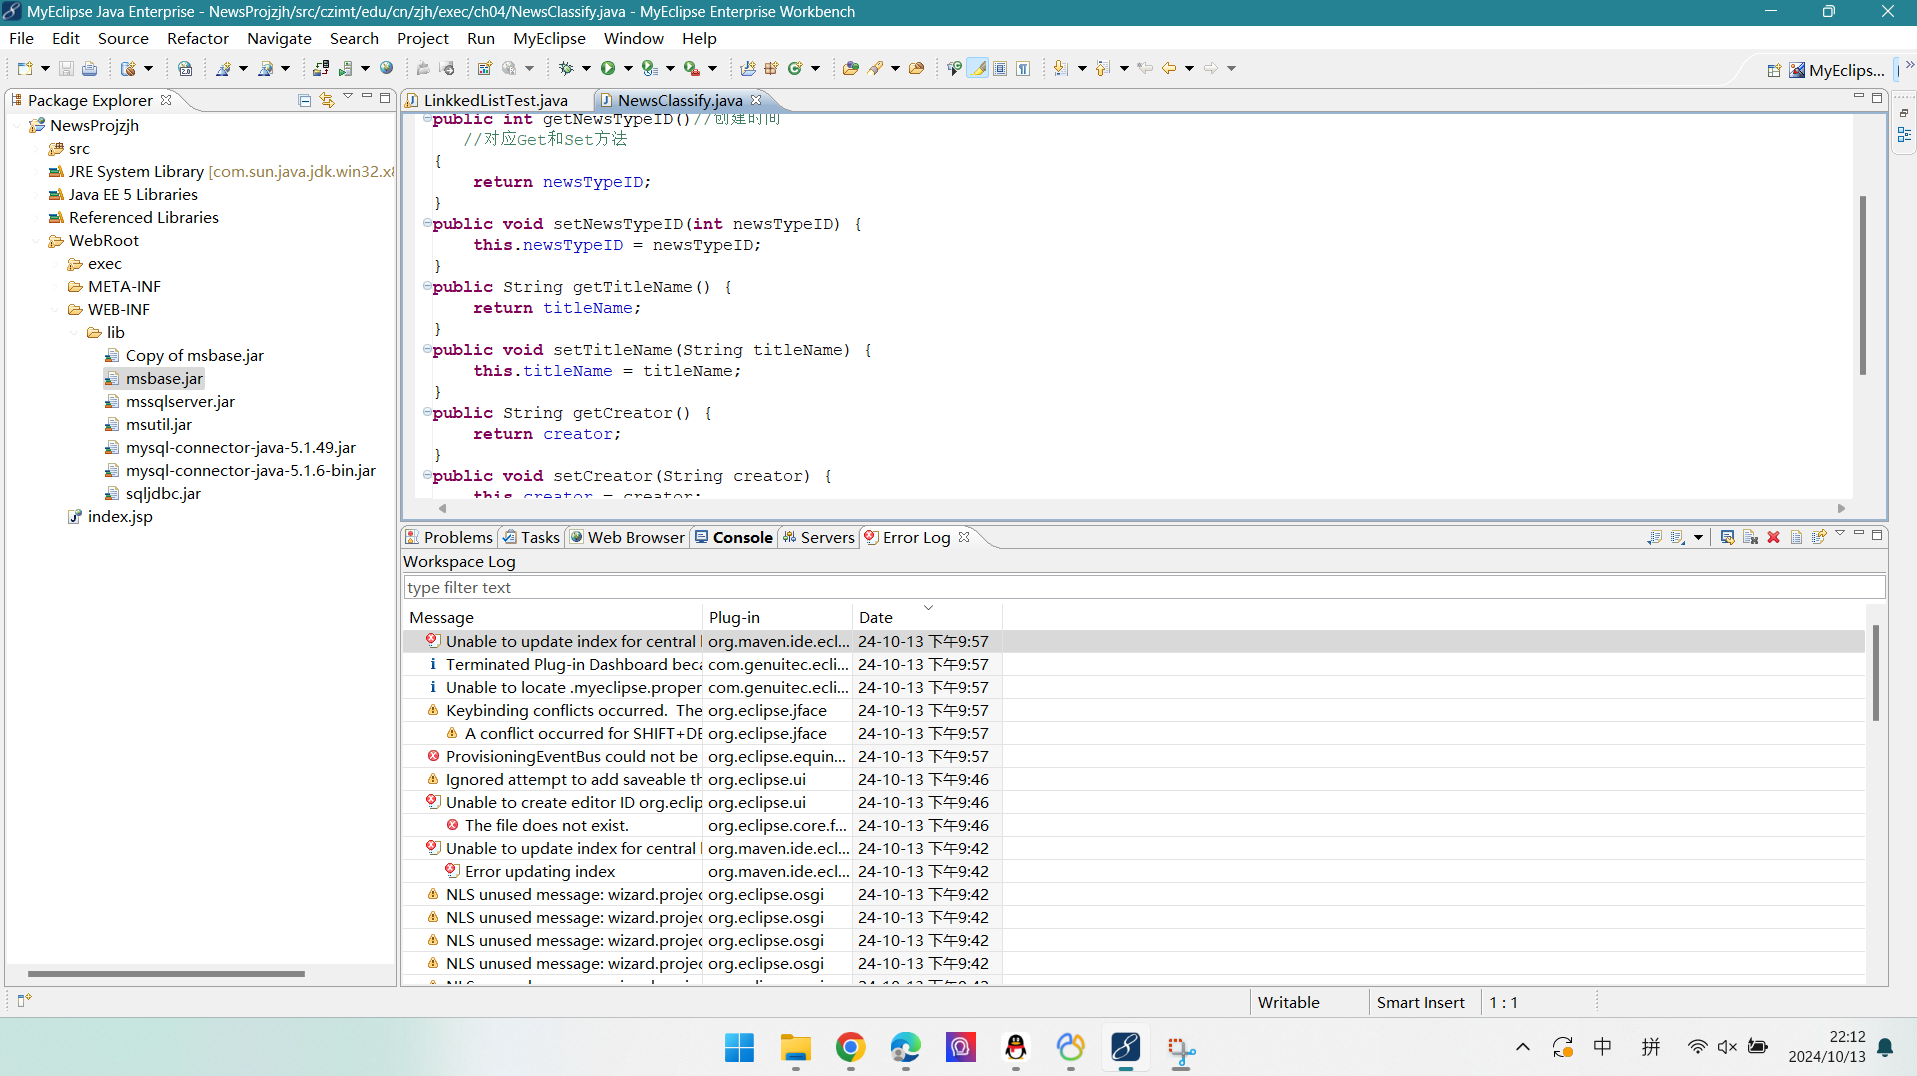This screenshot has width=1917, height=1076.
Task: Switch to the LinkkedListTest.java tab
Action: click(495, 100)
